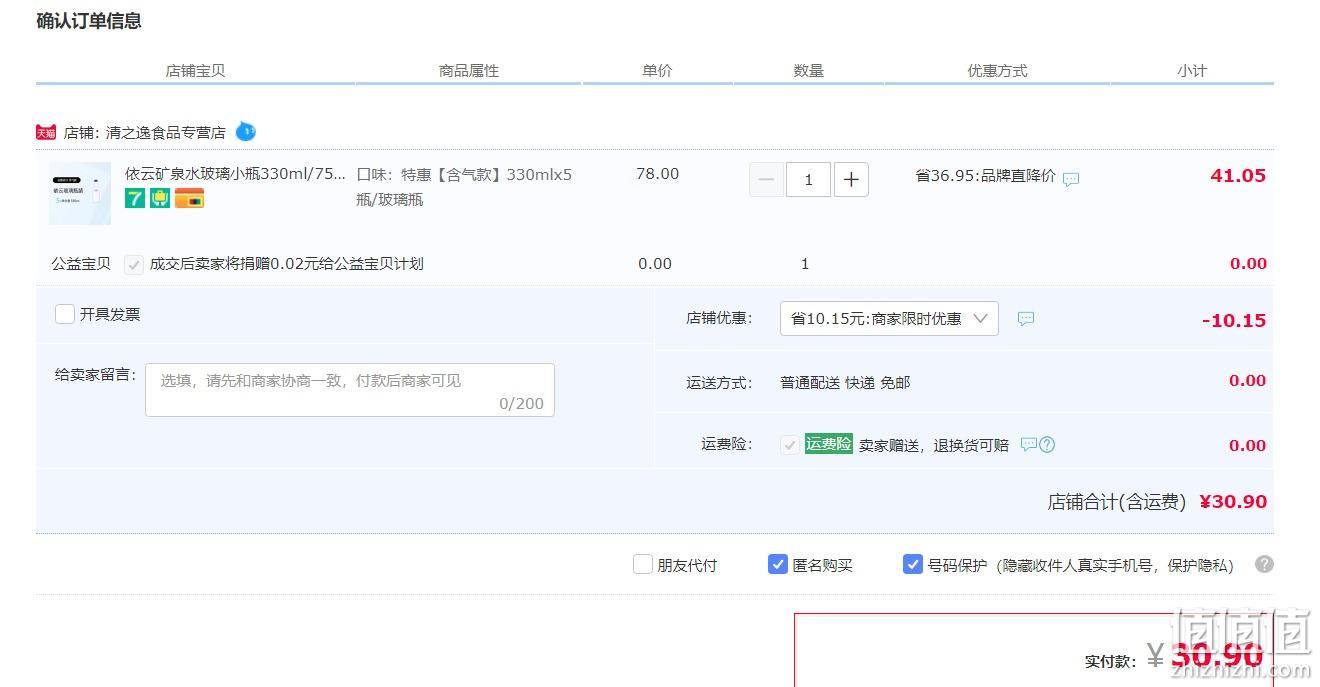Click the quantity input field showing 1
1320x687 pixels.
tap(809, 179)
